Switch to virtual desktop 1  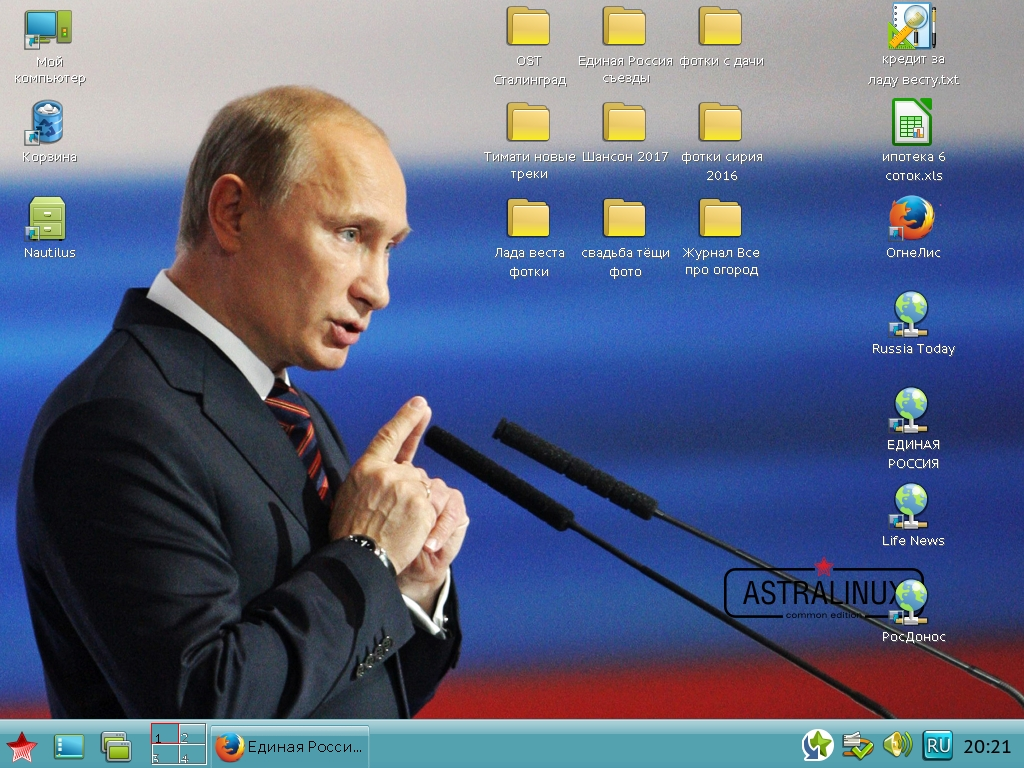[165, 734]
